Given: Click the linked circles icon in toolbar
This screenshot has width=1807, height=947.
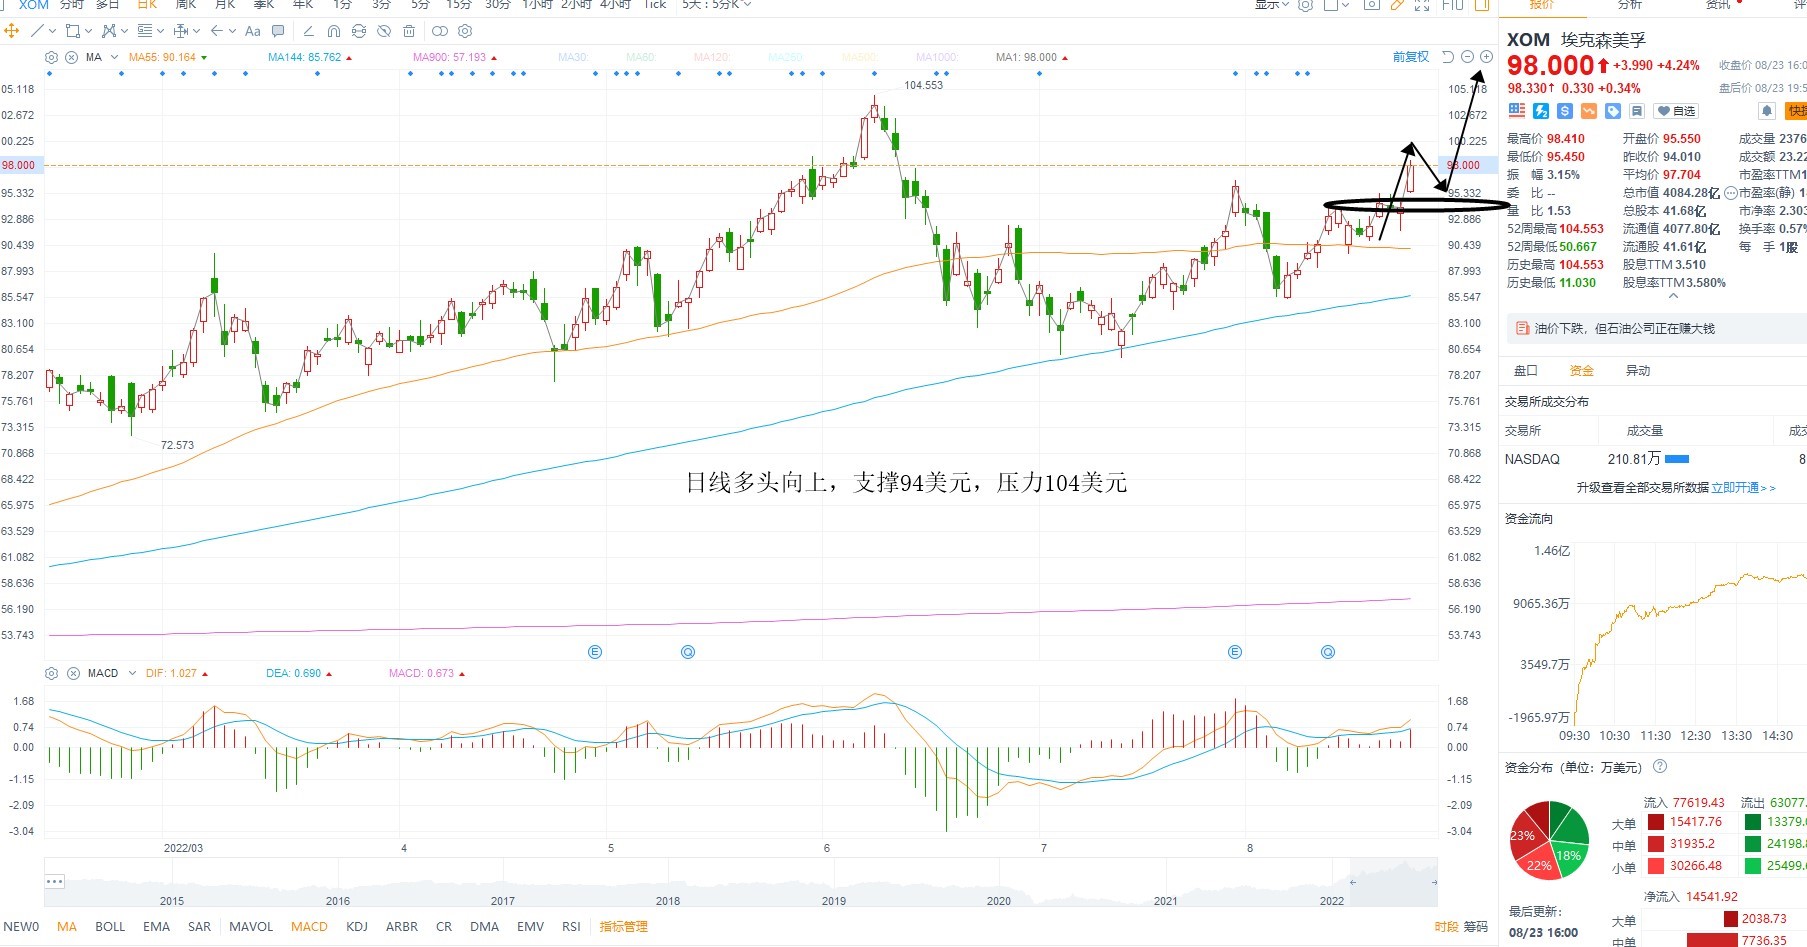Looking at the screenshot, I should 440,31.
